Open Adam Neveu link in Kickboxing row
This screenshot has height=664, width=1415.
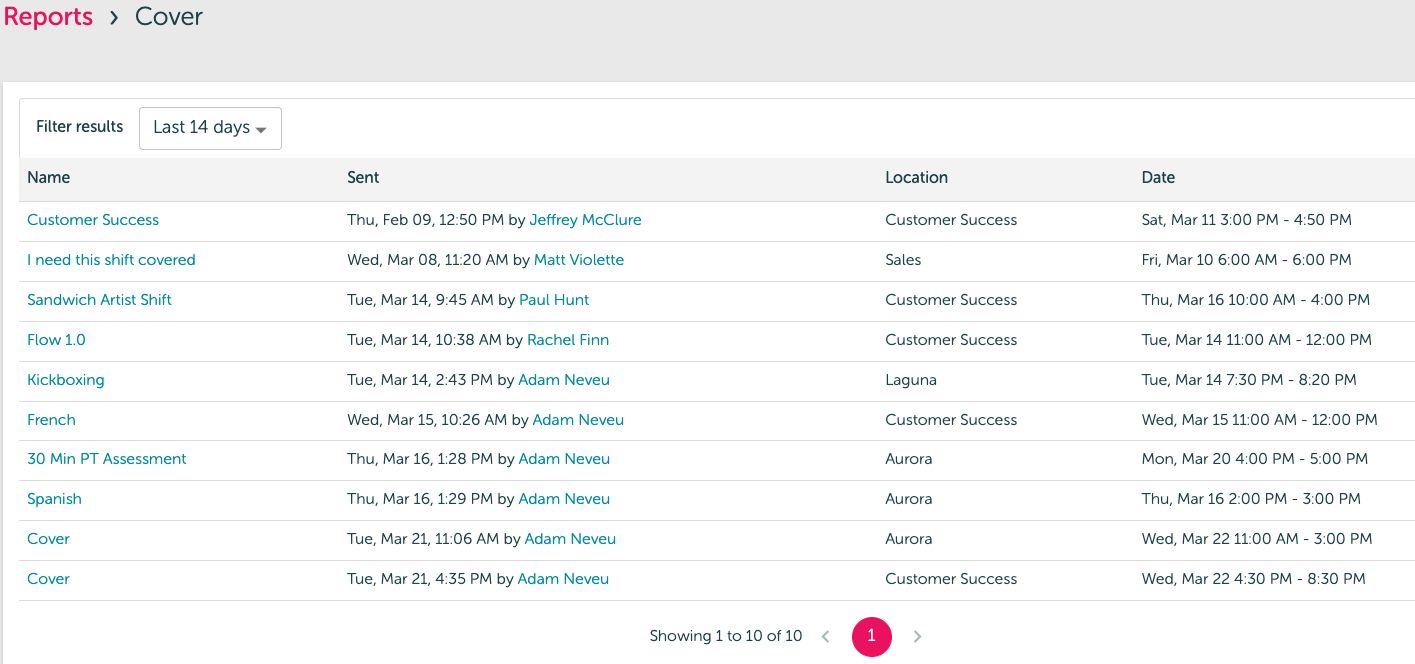tap(564, 380)
